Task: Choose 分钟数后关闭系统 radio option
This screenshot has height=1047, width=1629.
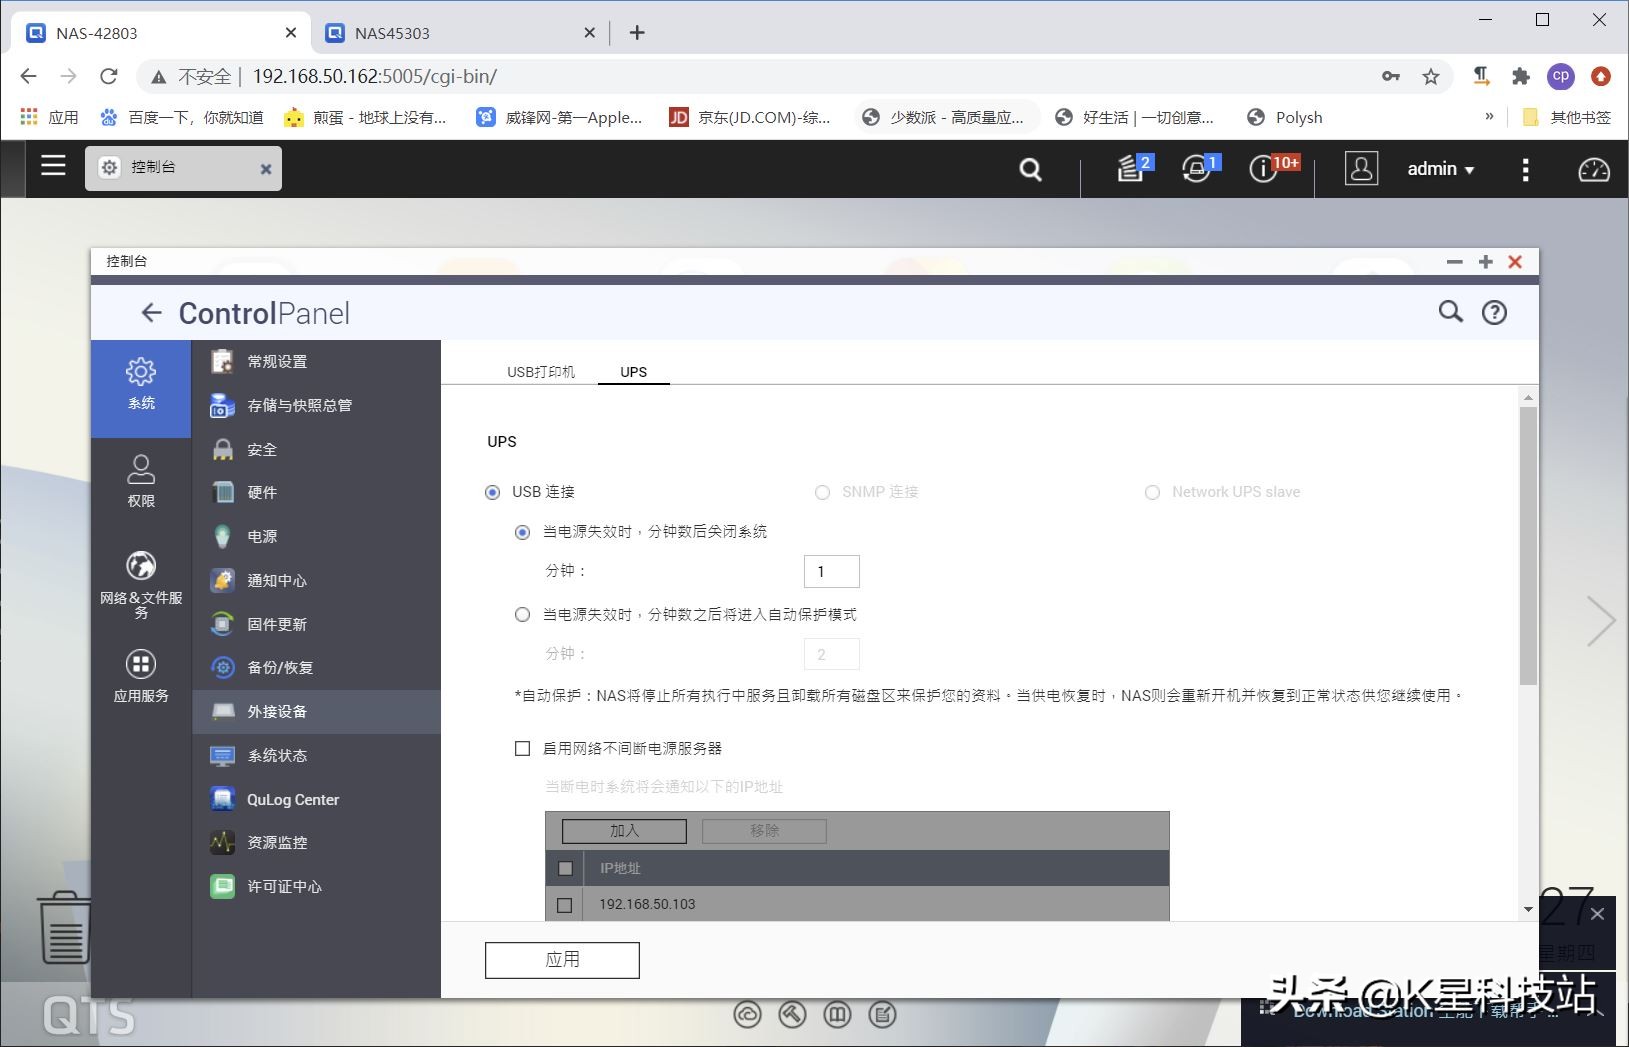Action: pyautogui.click(x=522, y=532)
